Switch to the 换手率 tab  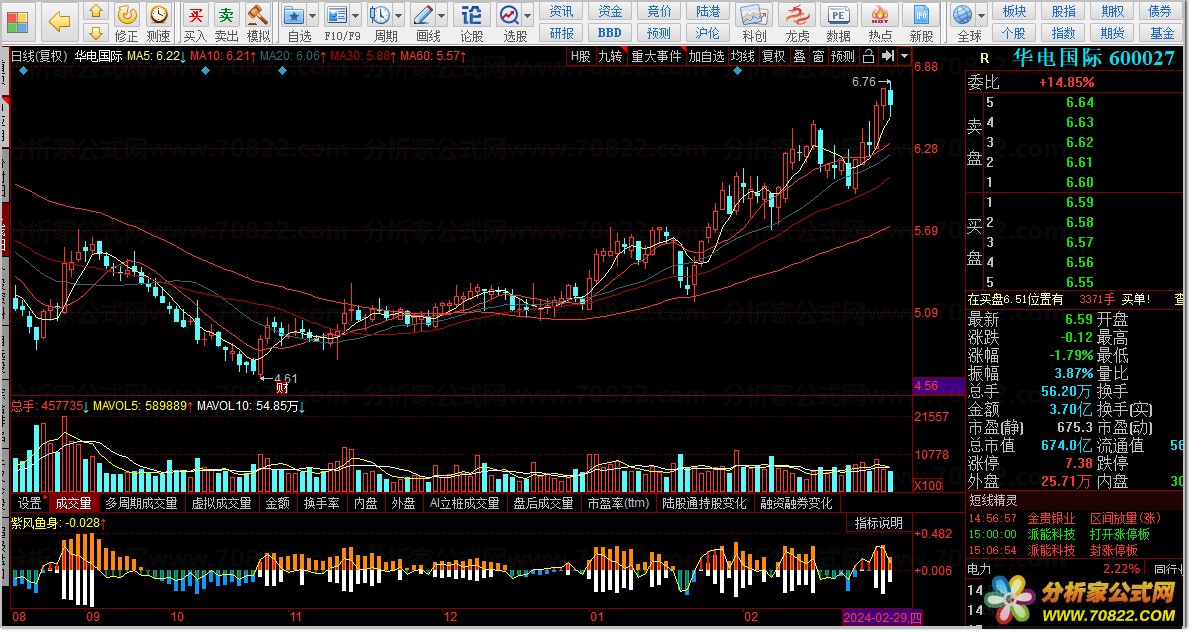point(322,503)
